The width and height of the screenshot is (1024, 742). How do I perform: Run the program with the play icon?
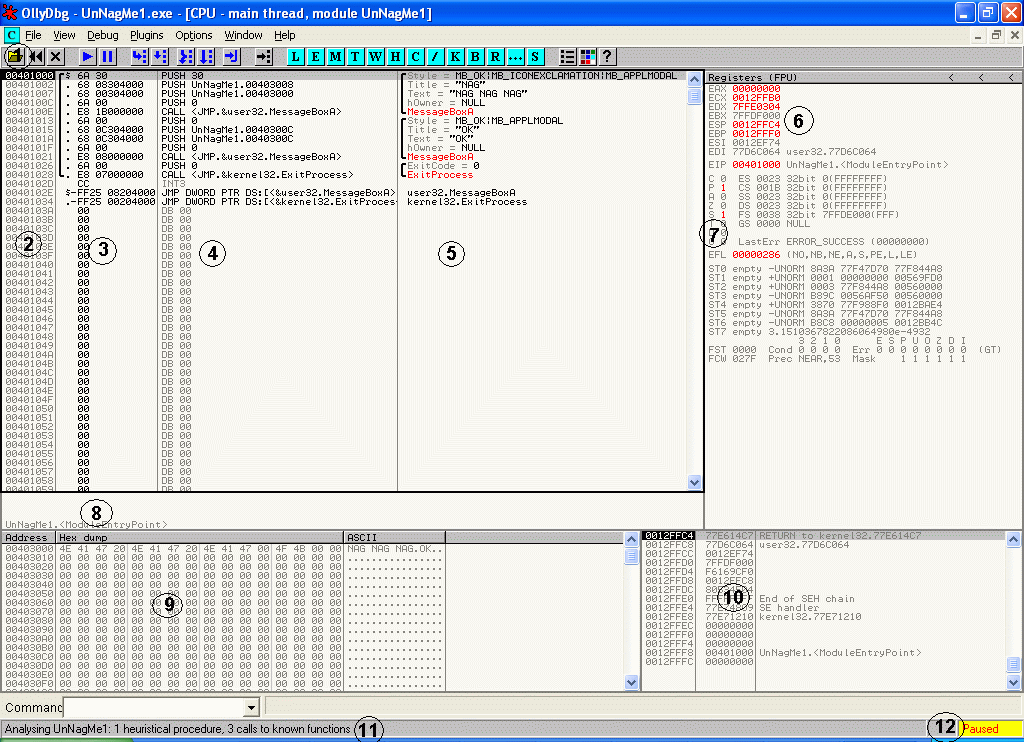pyautogui.click(x=88, y=57)
